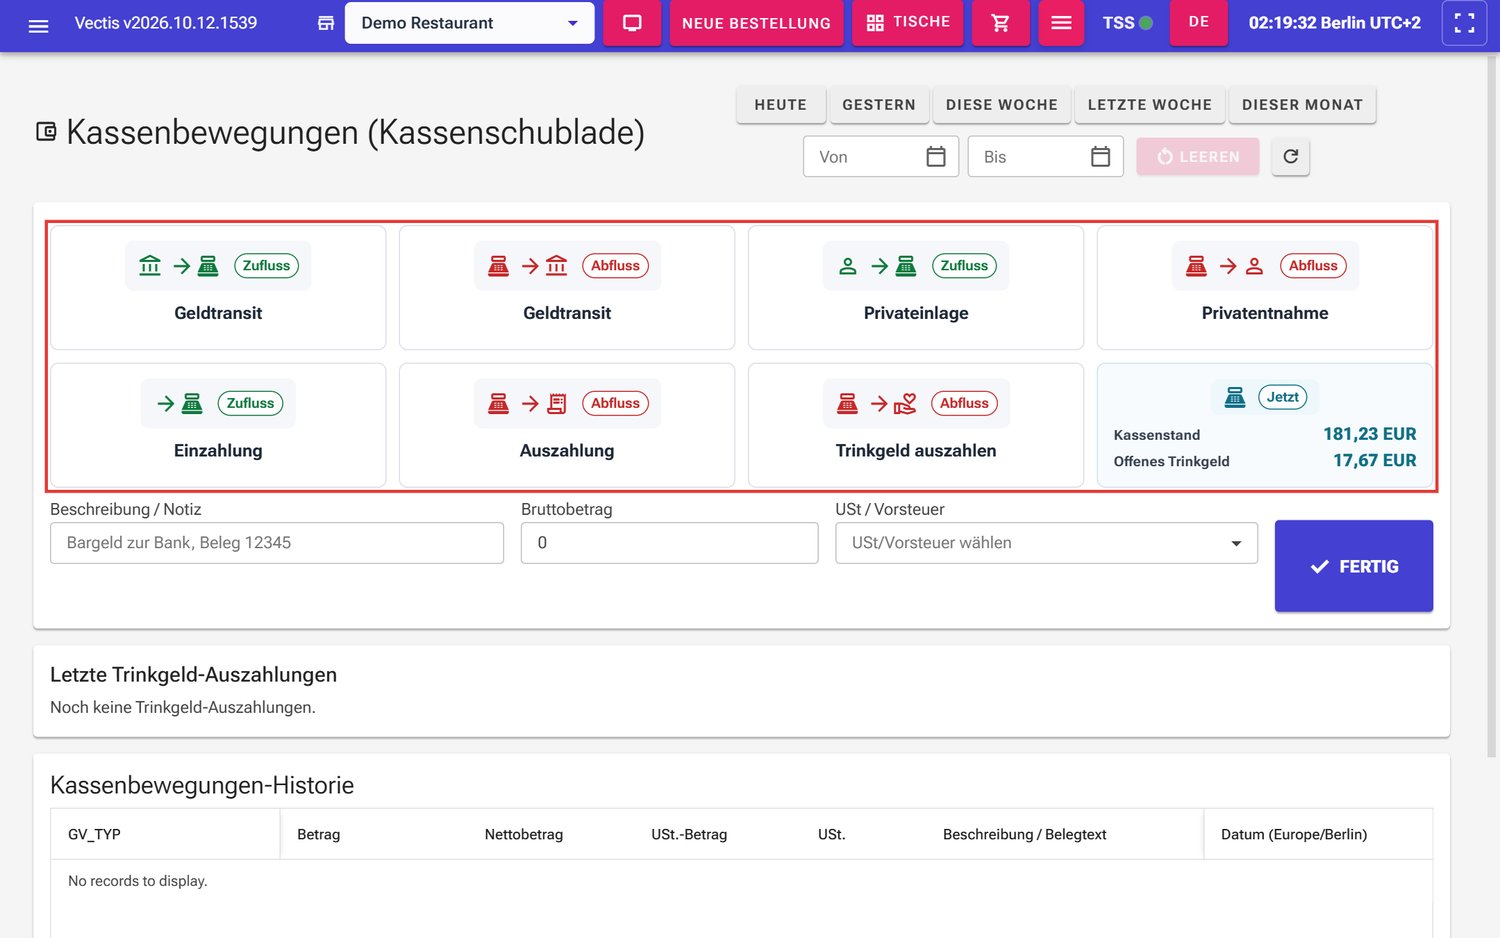Viewport: 1500px width, 938px height.
Task: Open the red list menu button
Action: (x=1061, y=23)
